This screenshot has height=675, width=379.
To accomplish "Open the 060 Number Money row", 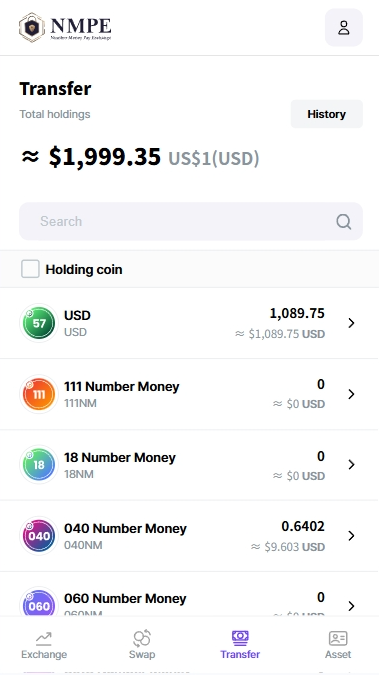I will [190, 601].
